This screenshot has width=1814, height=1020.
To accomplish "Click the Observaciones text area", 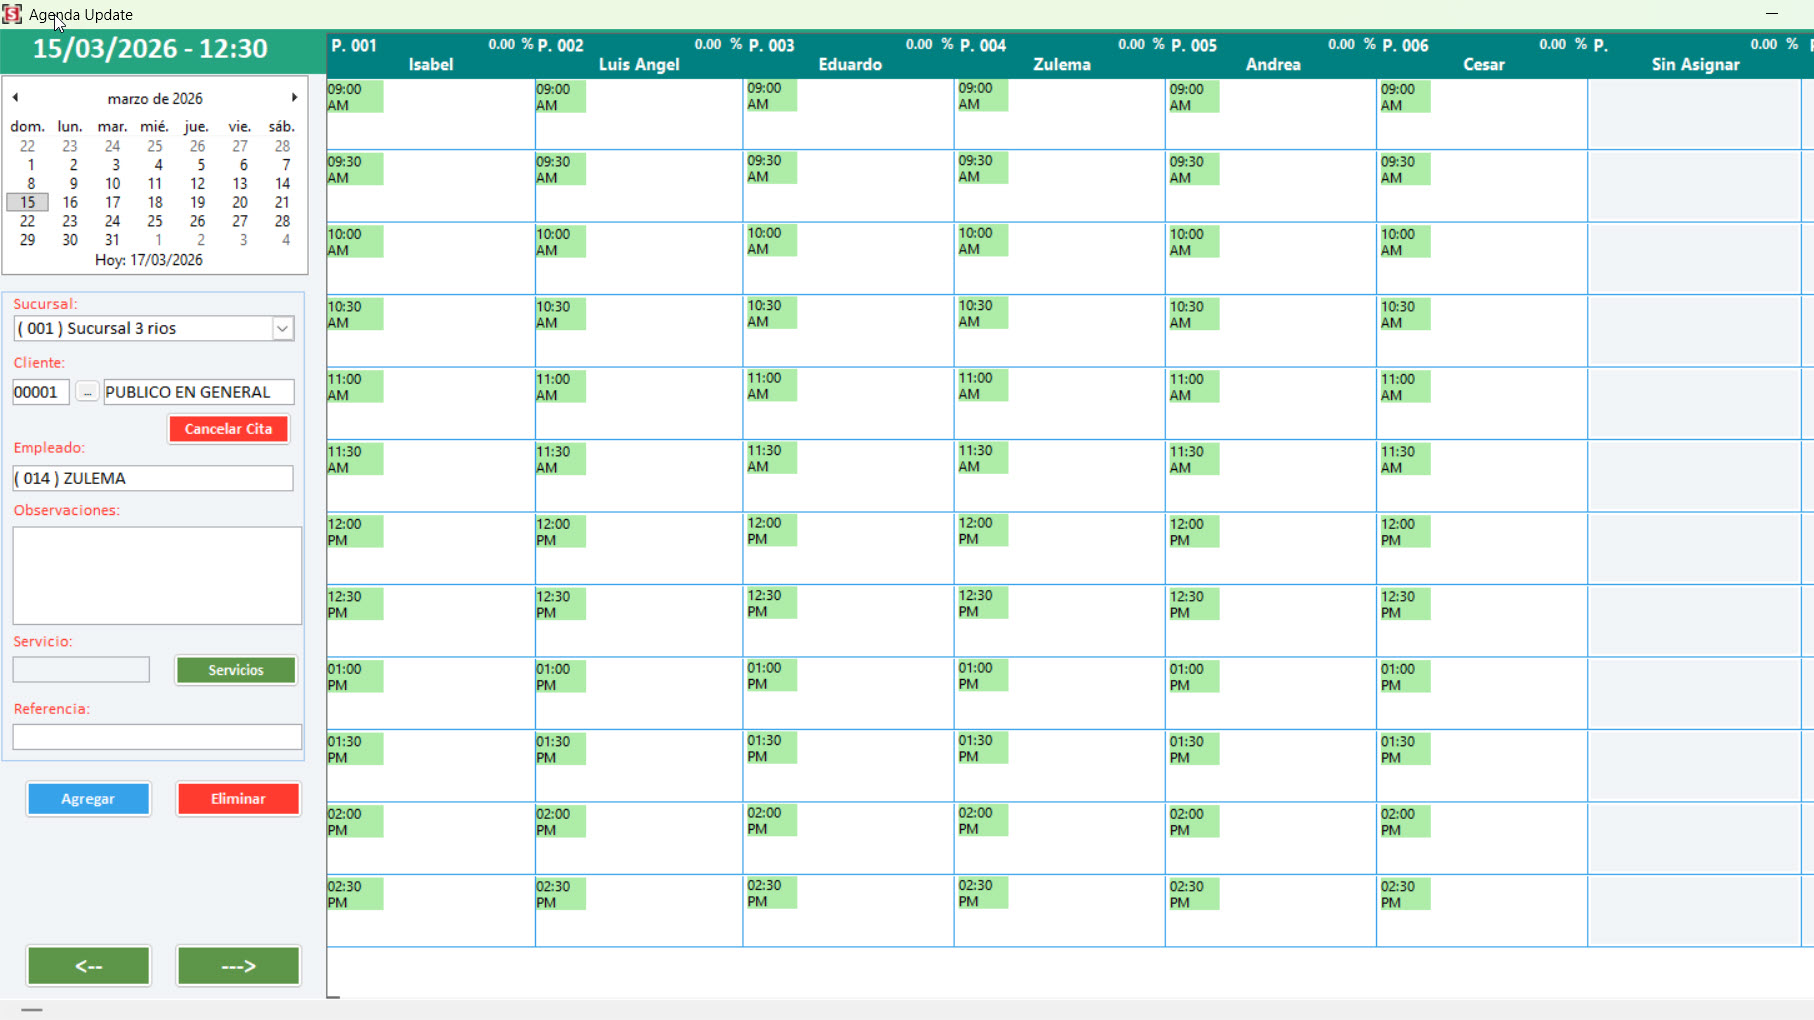I will click(157, 576).
